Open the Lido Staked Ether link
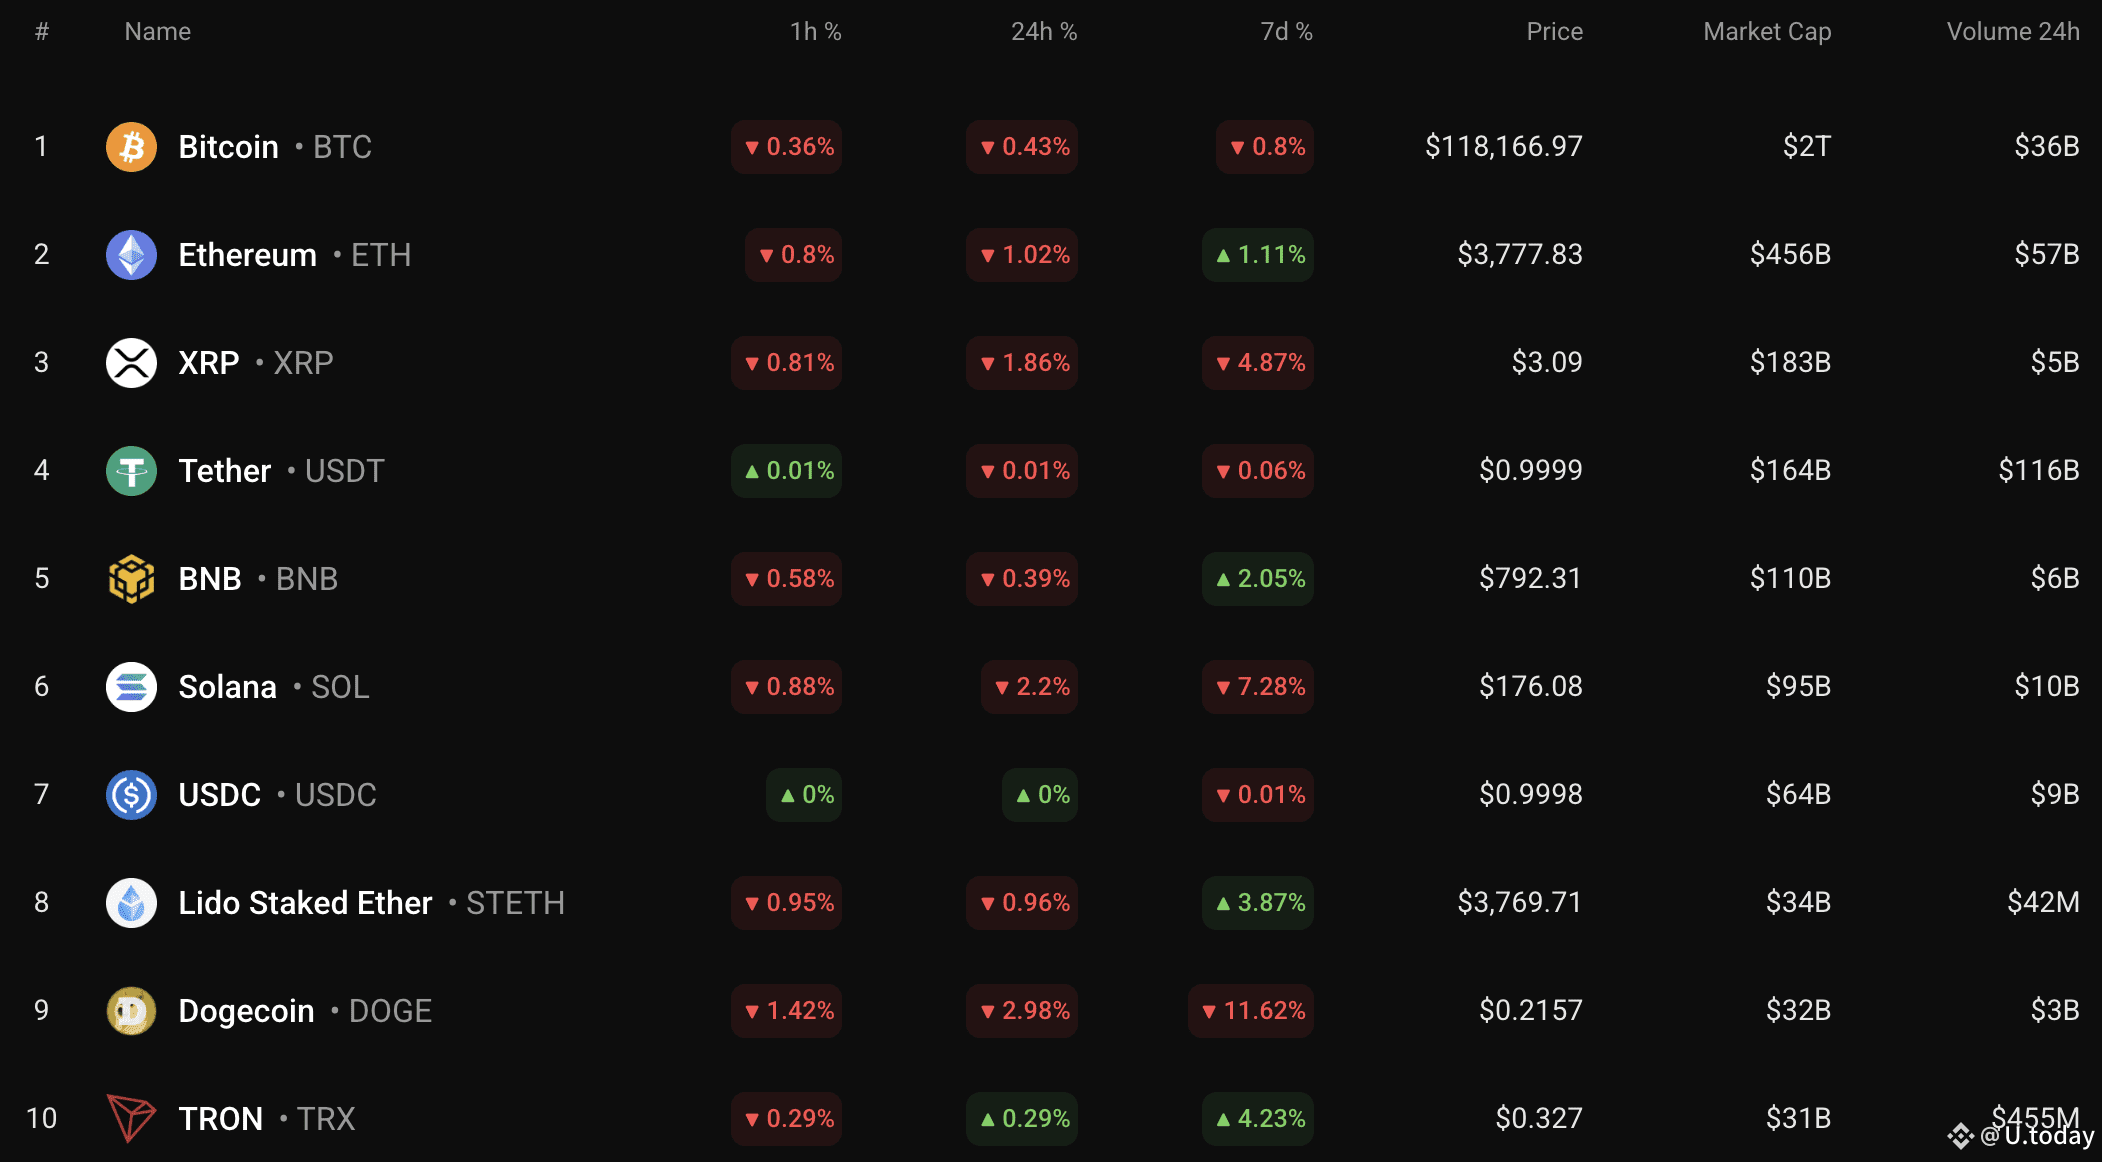The image size is (2102, 1162). pos(305,903)
